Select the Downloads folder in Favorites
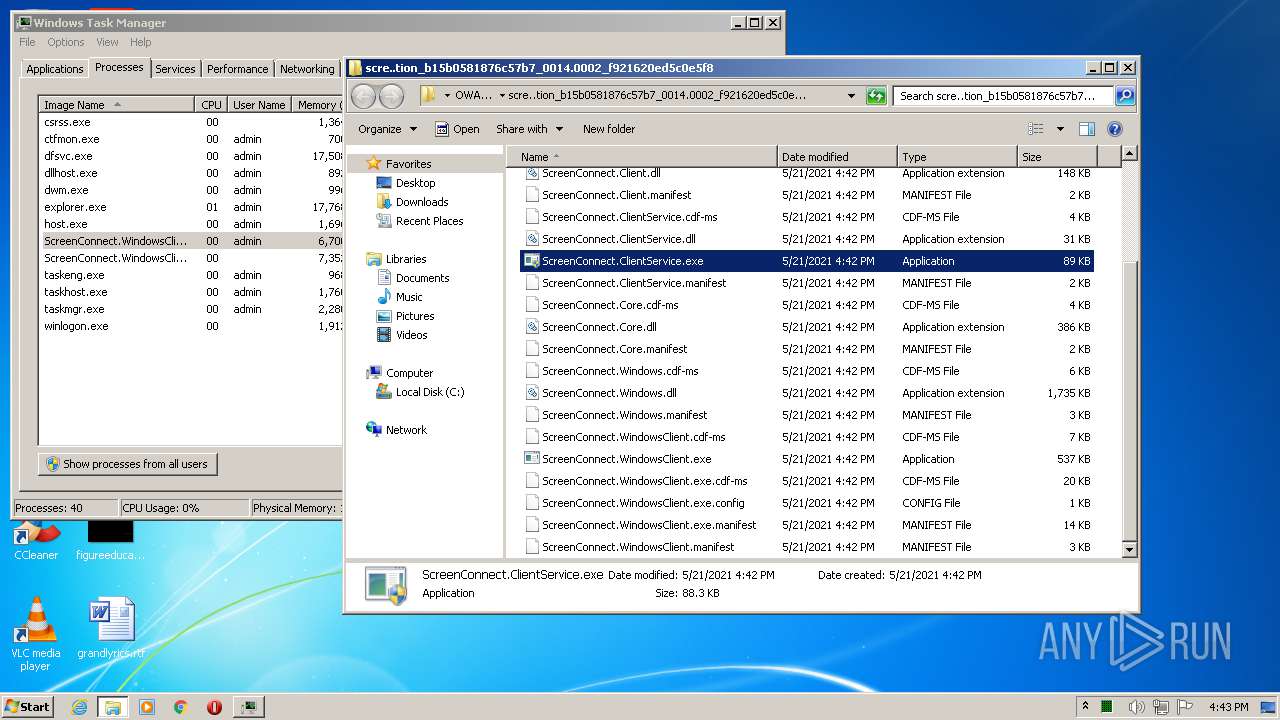 click(411, 202)
